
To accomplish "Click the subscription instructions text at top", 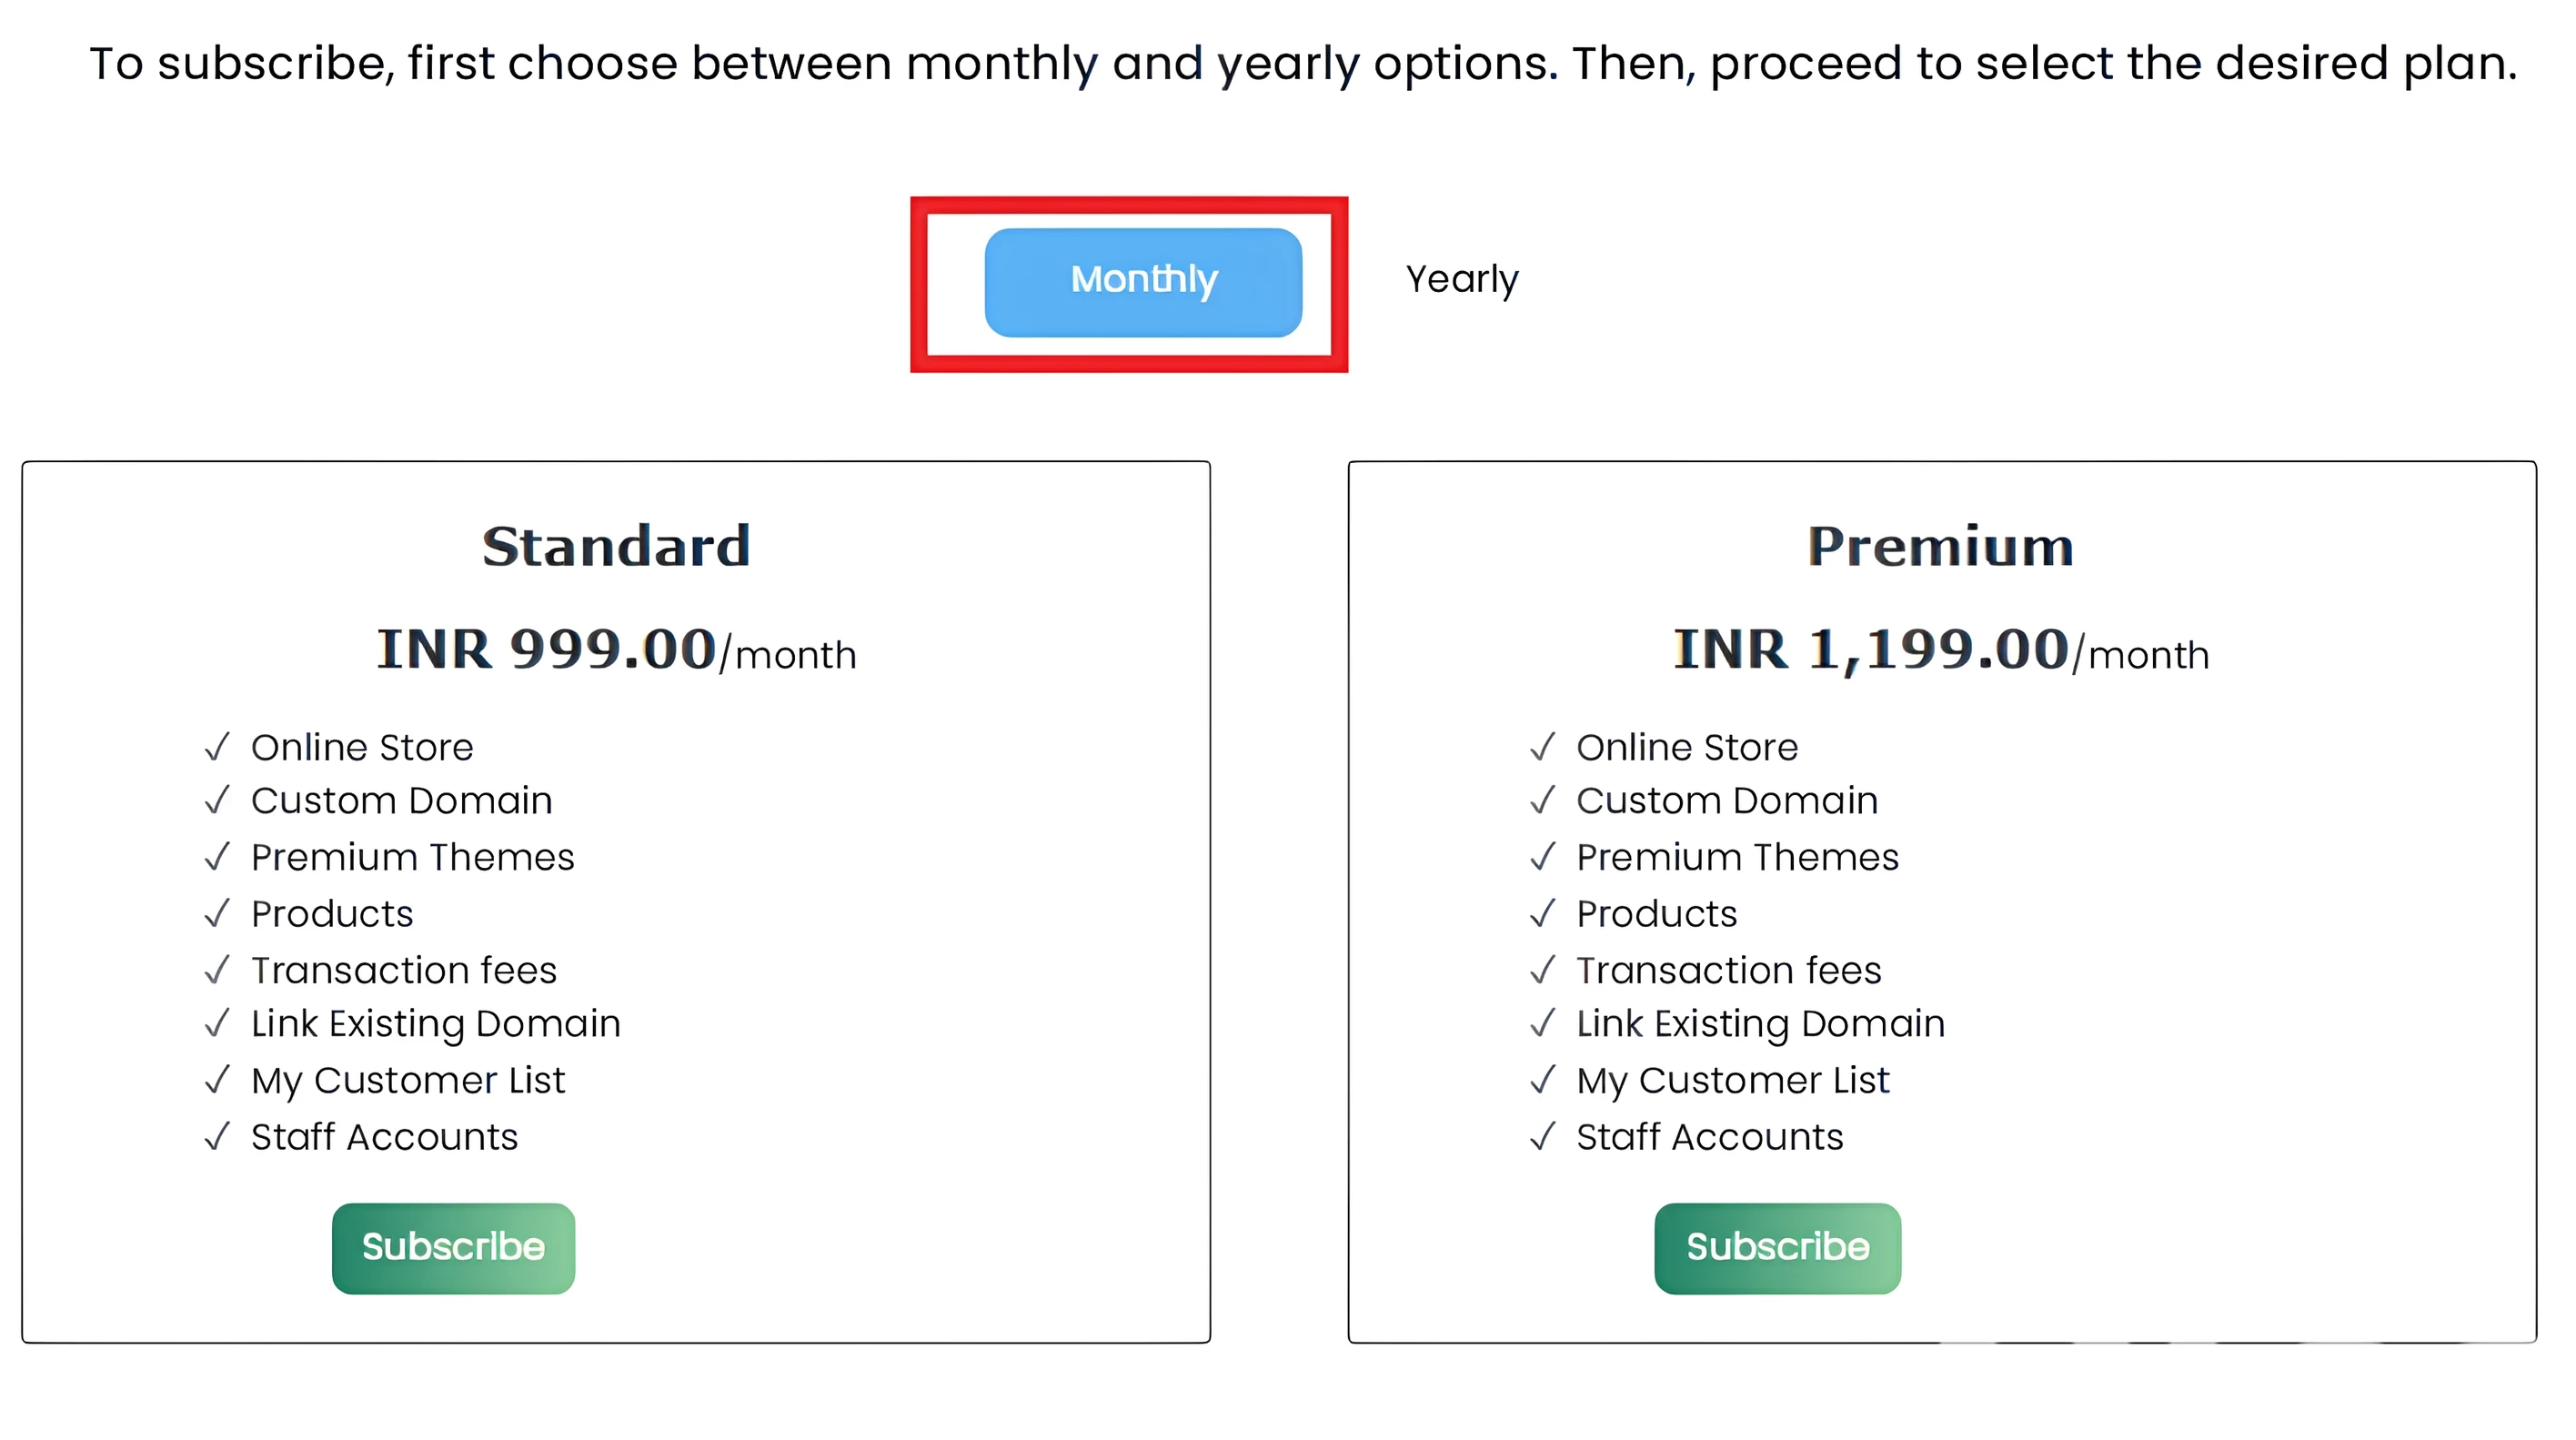I will click(x=1302, y=64).
